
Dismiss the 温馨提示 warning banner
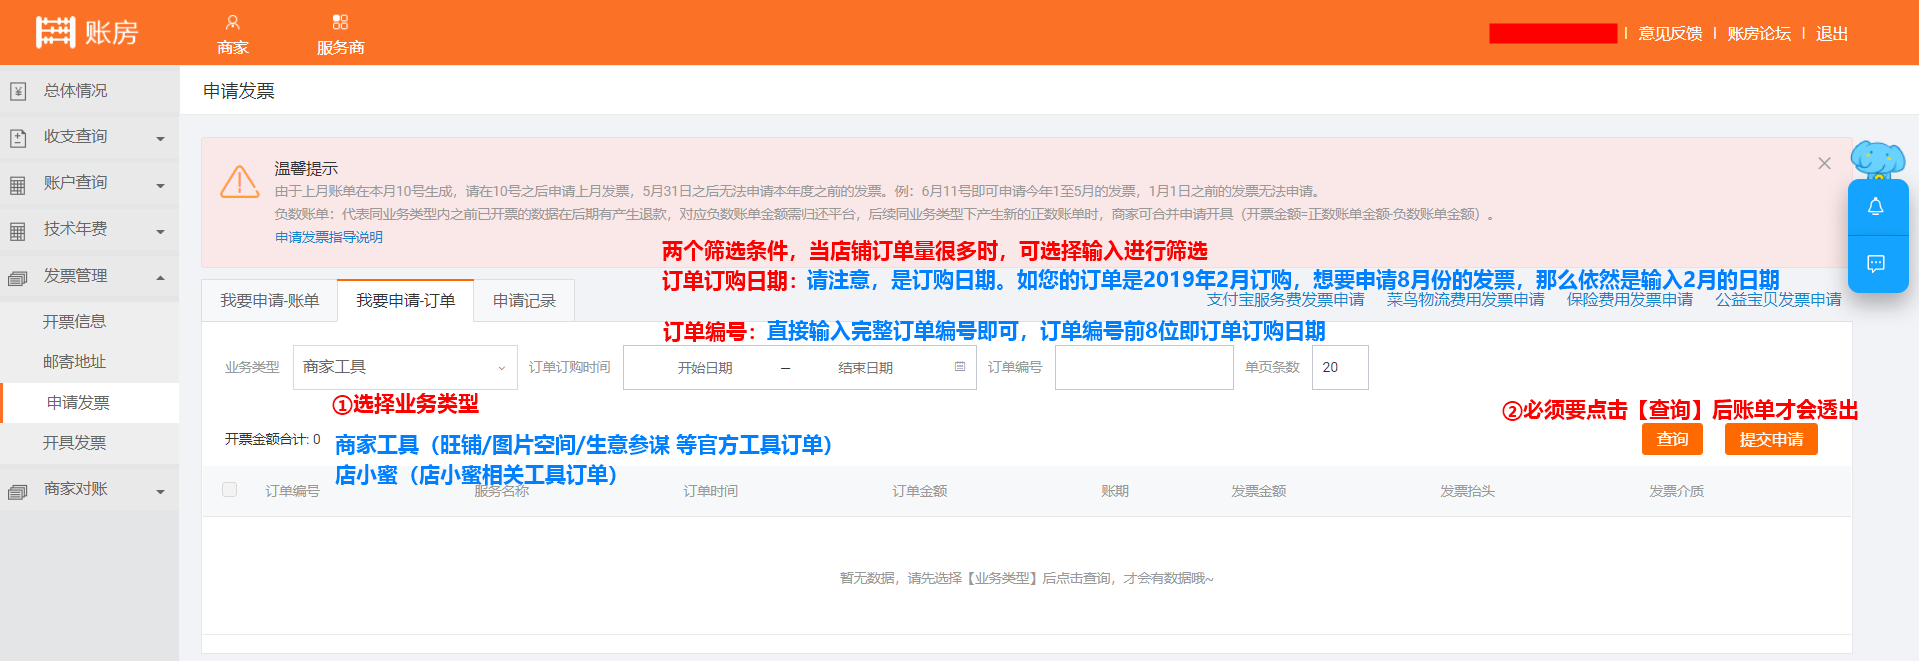(1824, 163)
